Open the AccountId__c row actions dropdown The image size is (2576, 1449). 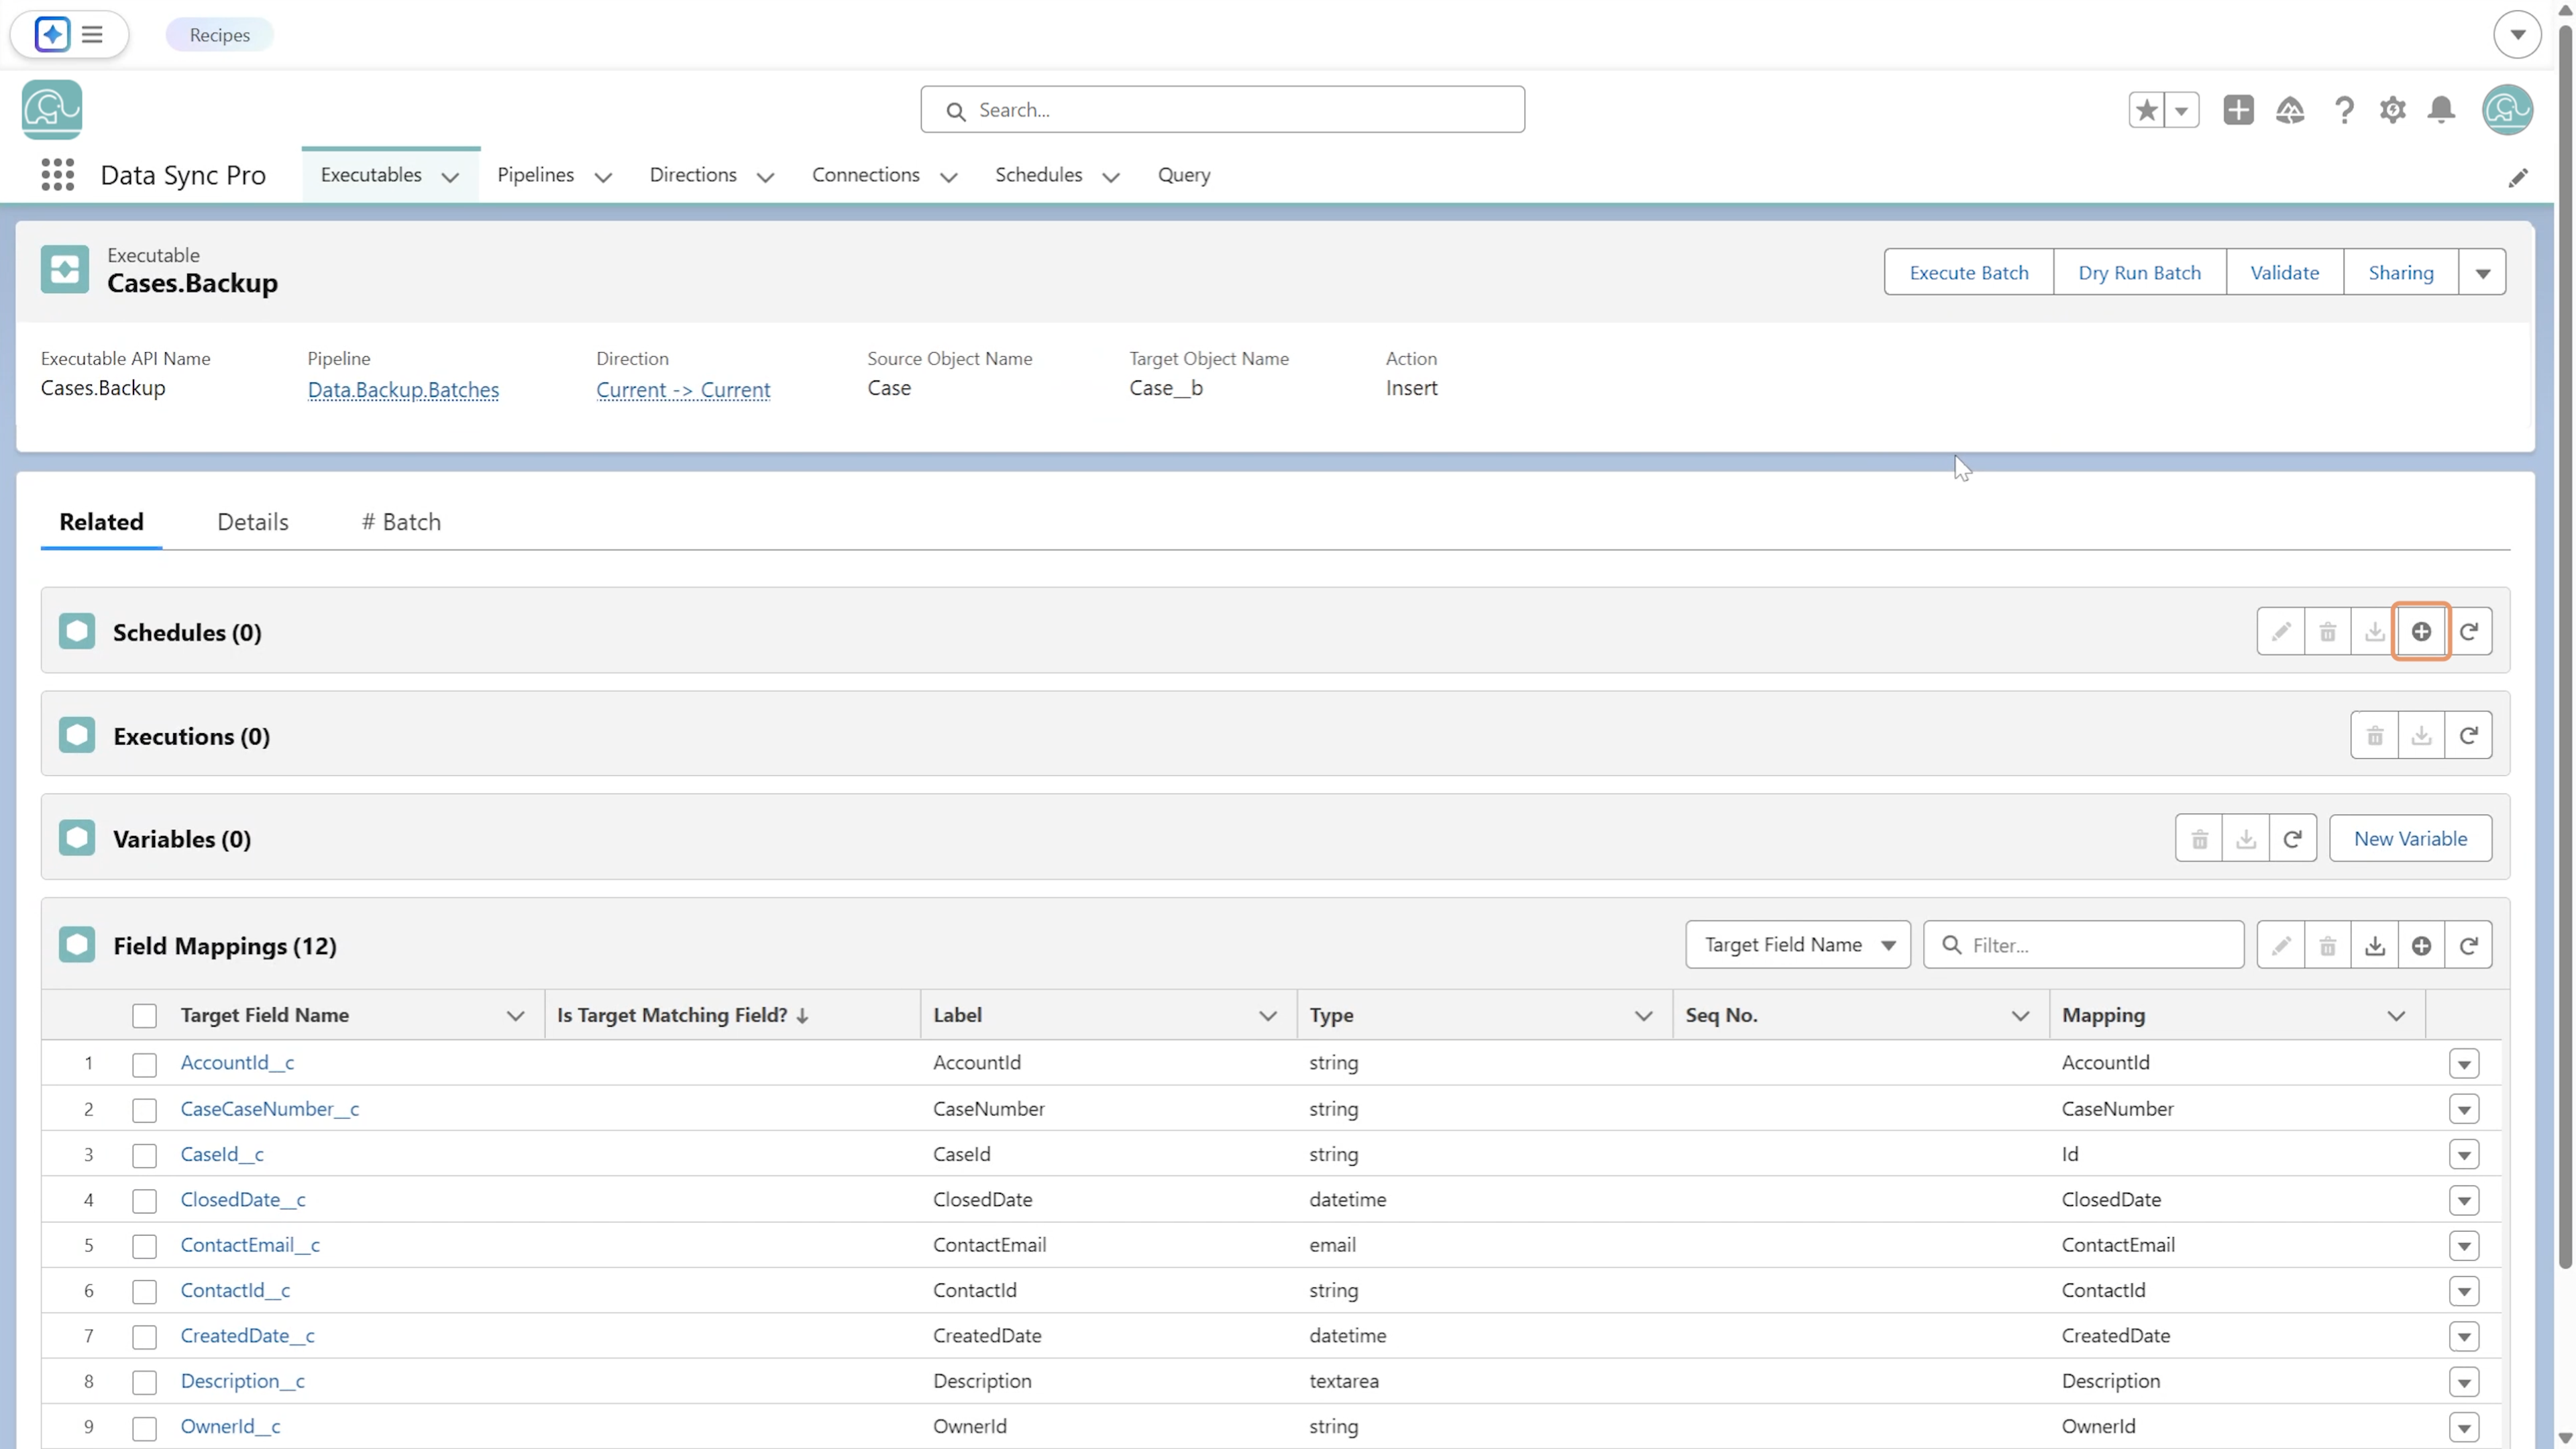(2464, 1064)
